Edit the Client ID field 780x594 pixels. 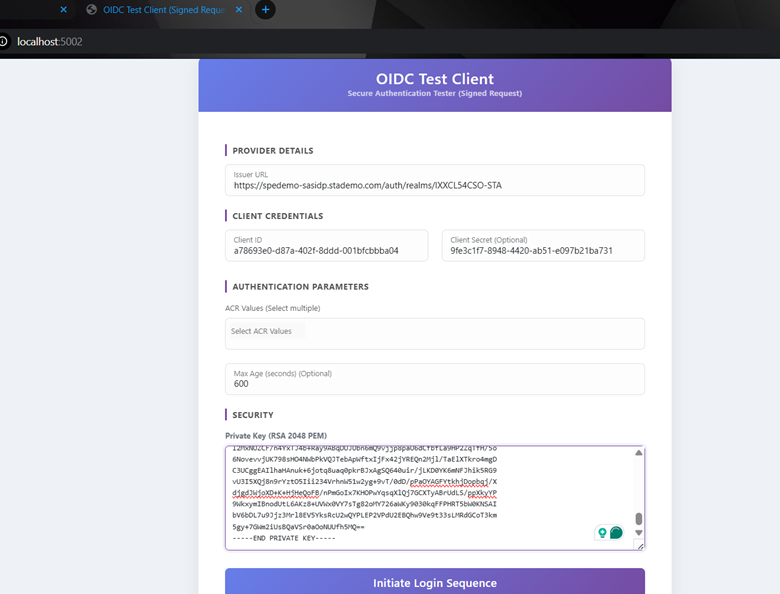pyautogui.click(x=326, y=245)
